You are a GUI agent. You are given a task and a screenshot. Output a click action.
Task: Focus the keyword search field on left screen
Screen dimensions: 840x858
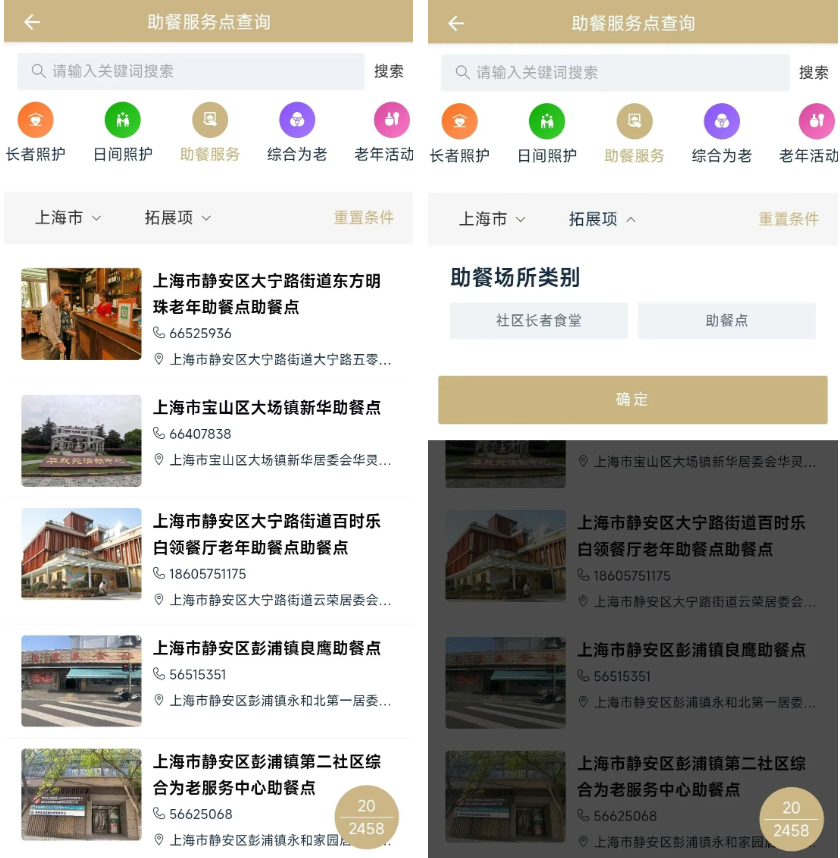click(190, 71)
